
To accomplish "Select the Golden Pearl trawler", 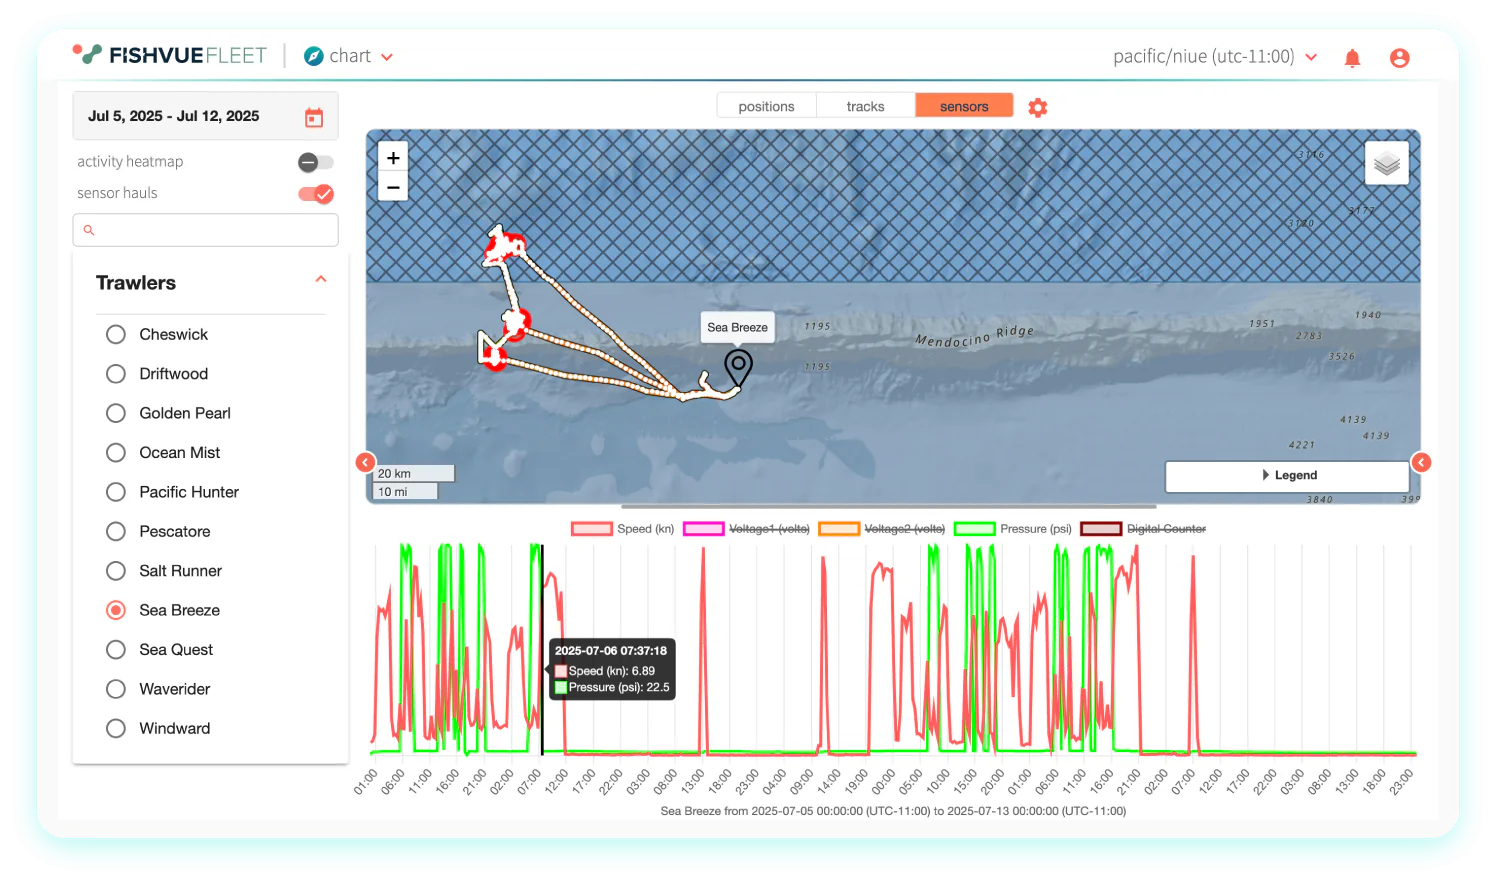I will pos(116,413).
